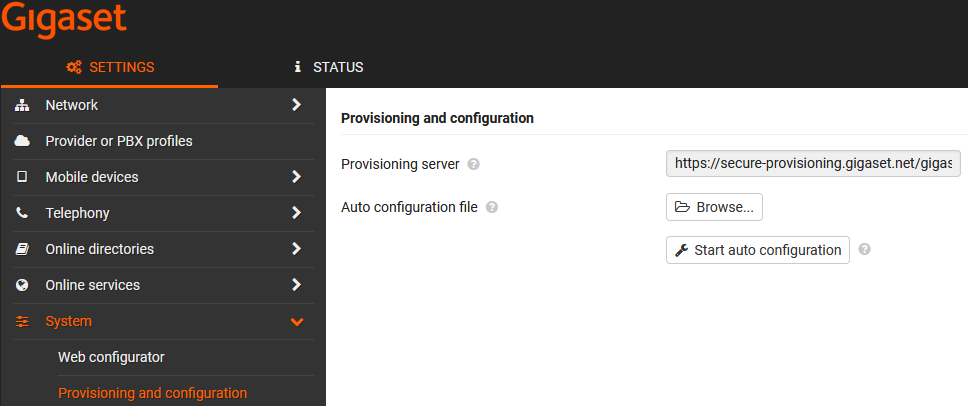
Task: Click the Provisioning server URL field
Action: click(813, 163)
